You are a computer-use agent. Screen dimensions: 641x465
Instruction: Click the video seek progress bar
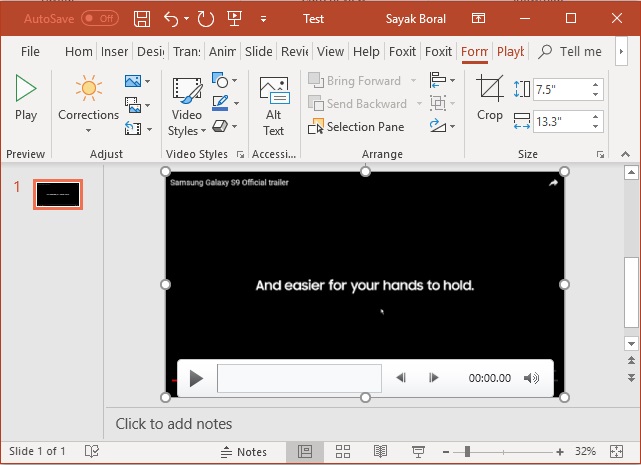[299, 378]
